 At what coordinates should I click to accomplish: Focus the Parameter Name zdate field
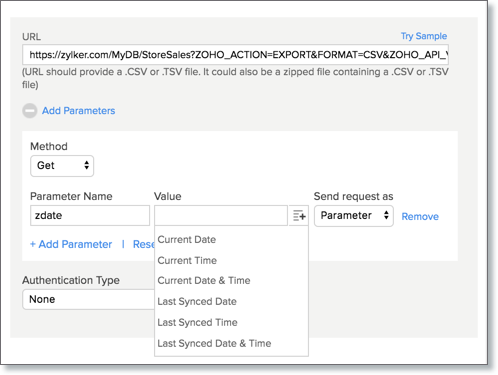90,216
